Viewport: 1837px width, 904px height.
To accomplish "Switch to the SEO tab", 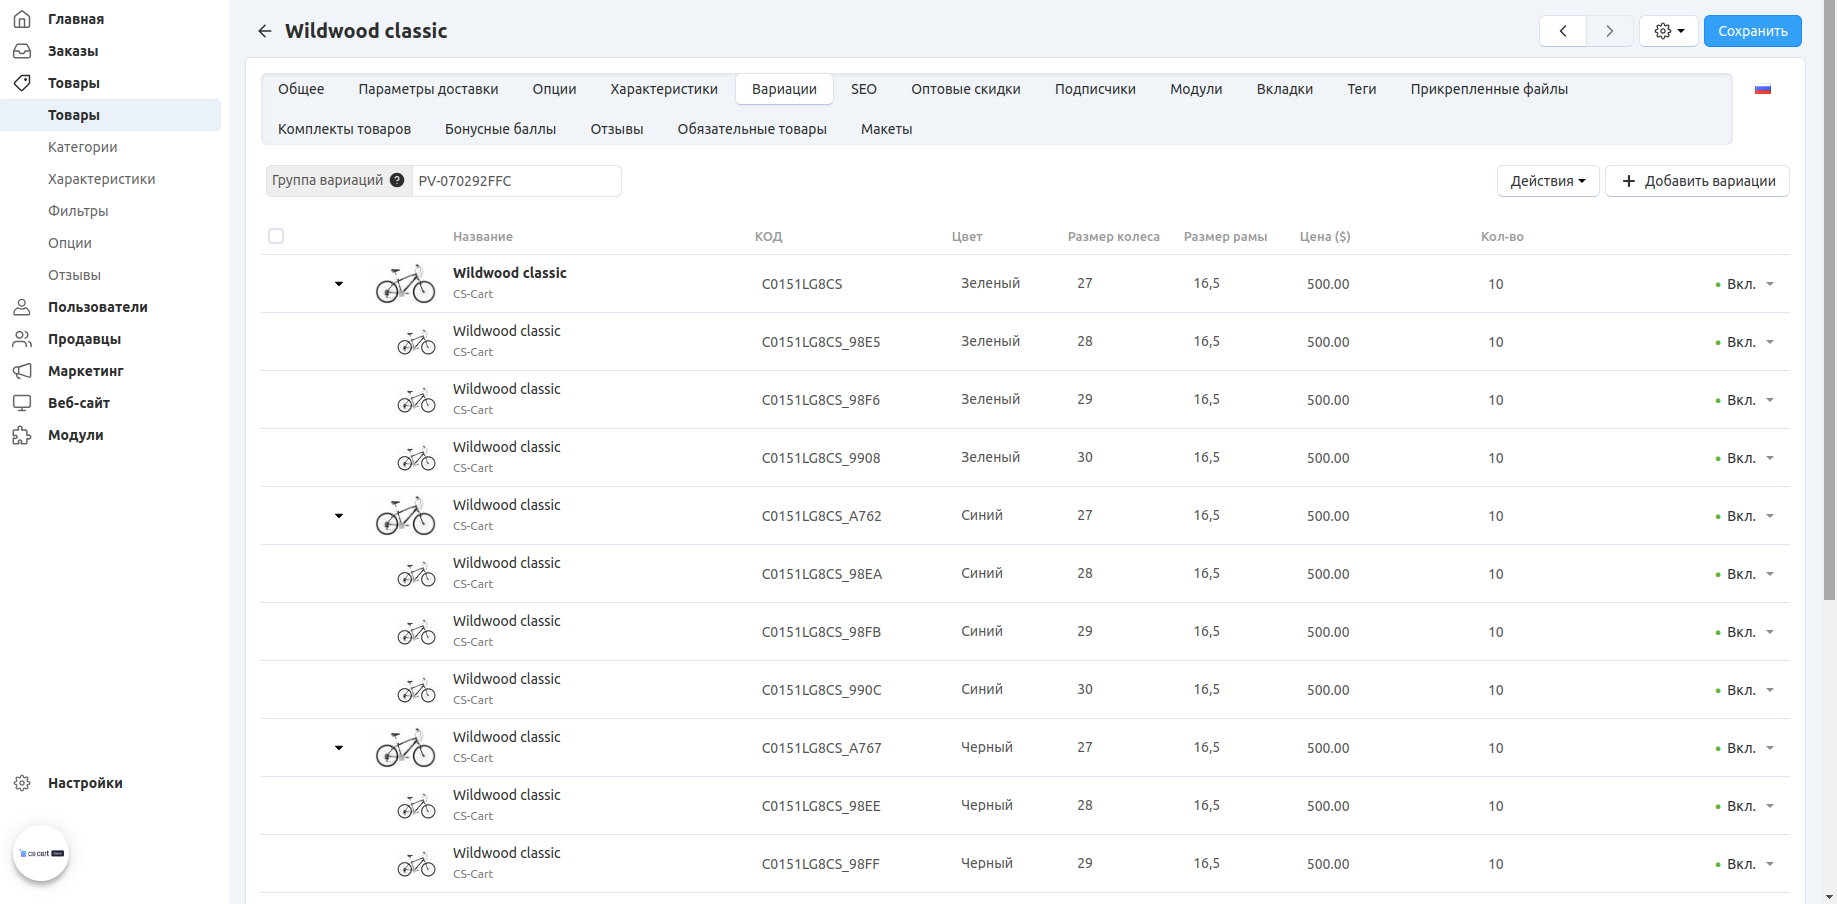I will pos(863,89).
